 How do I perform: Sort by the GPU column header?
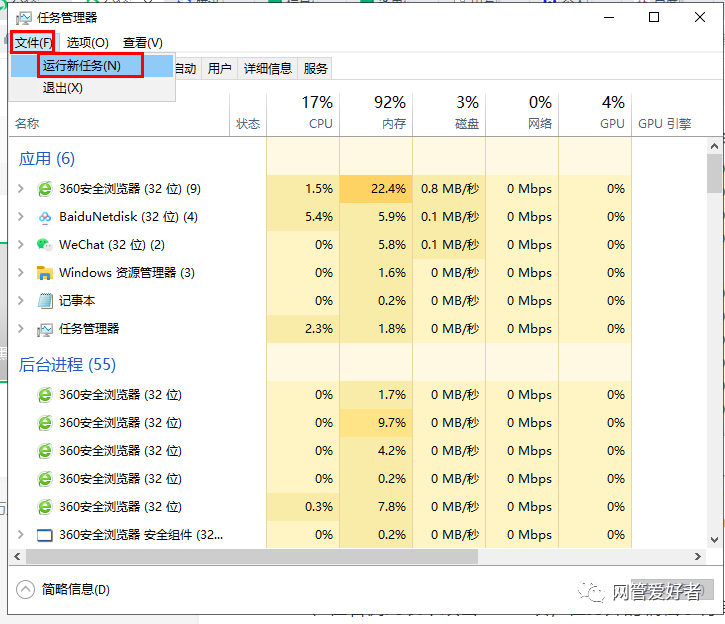coord(595,115)
